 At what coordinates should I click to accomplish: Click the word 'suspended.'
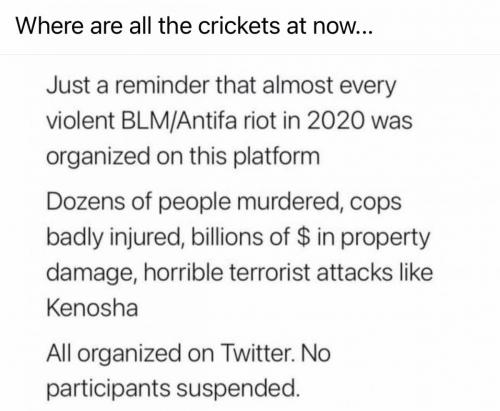(x=237, y=388)
